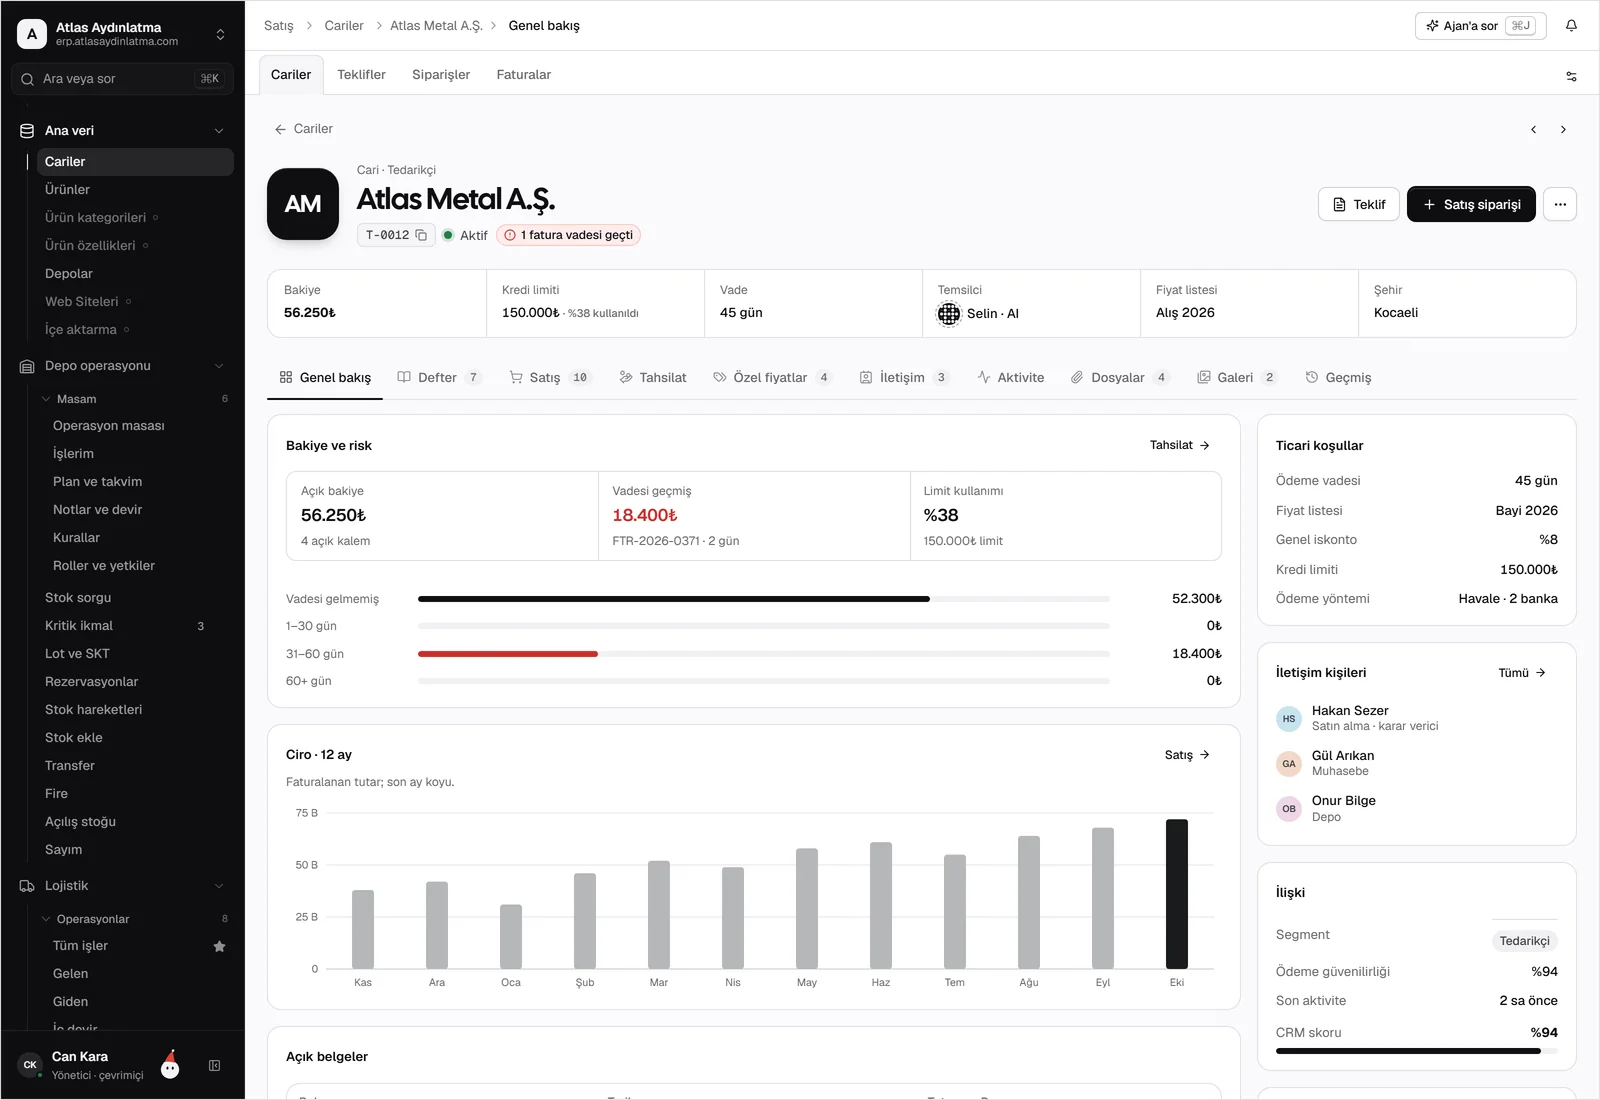Collapse the Depo operasyonu section
1600x1100 pixels.
click(219, 366)
